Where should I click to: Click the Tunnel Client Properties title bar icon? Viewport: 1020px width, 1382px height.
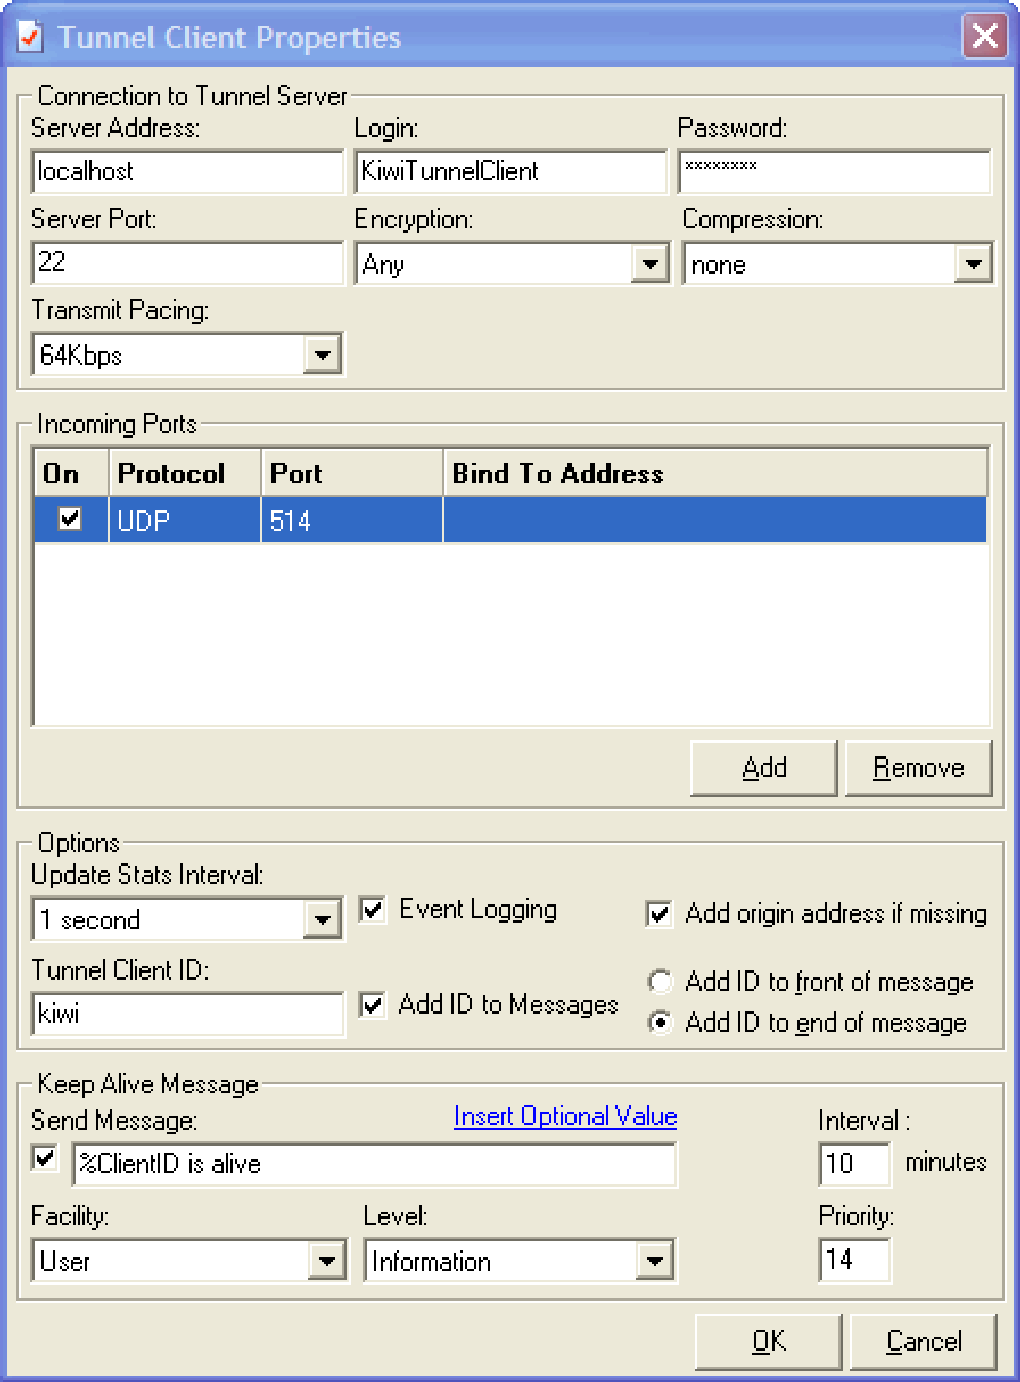coord(30,37)
